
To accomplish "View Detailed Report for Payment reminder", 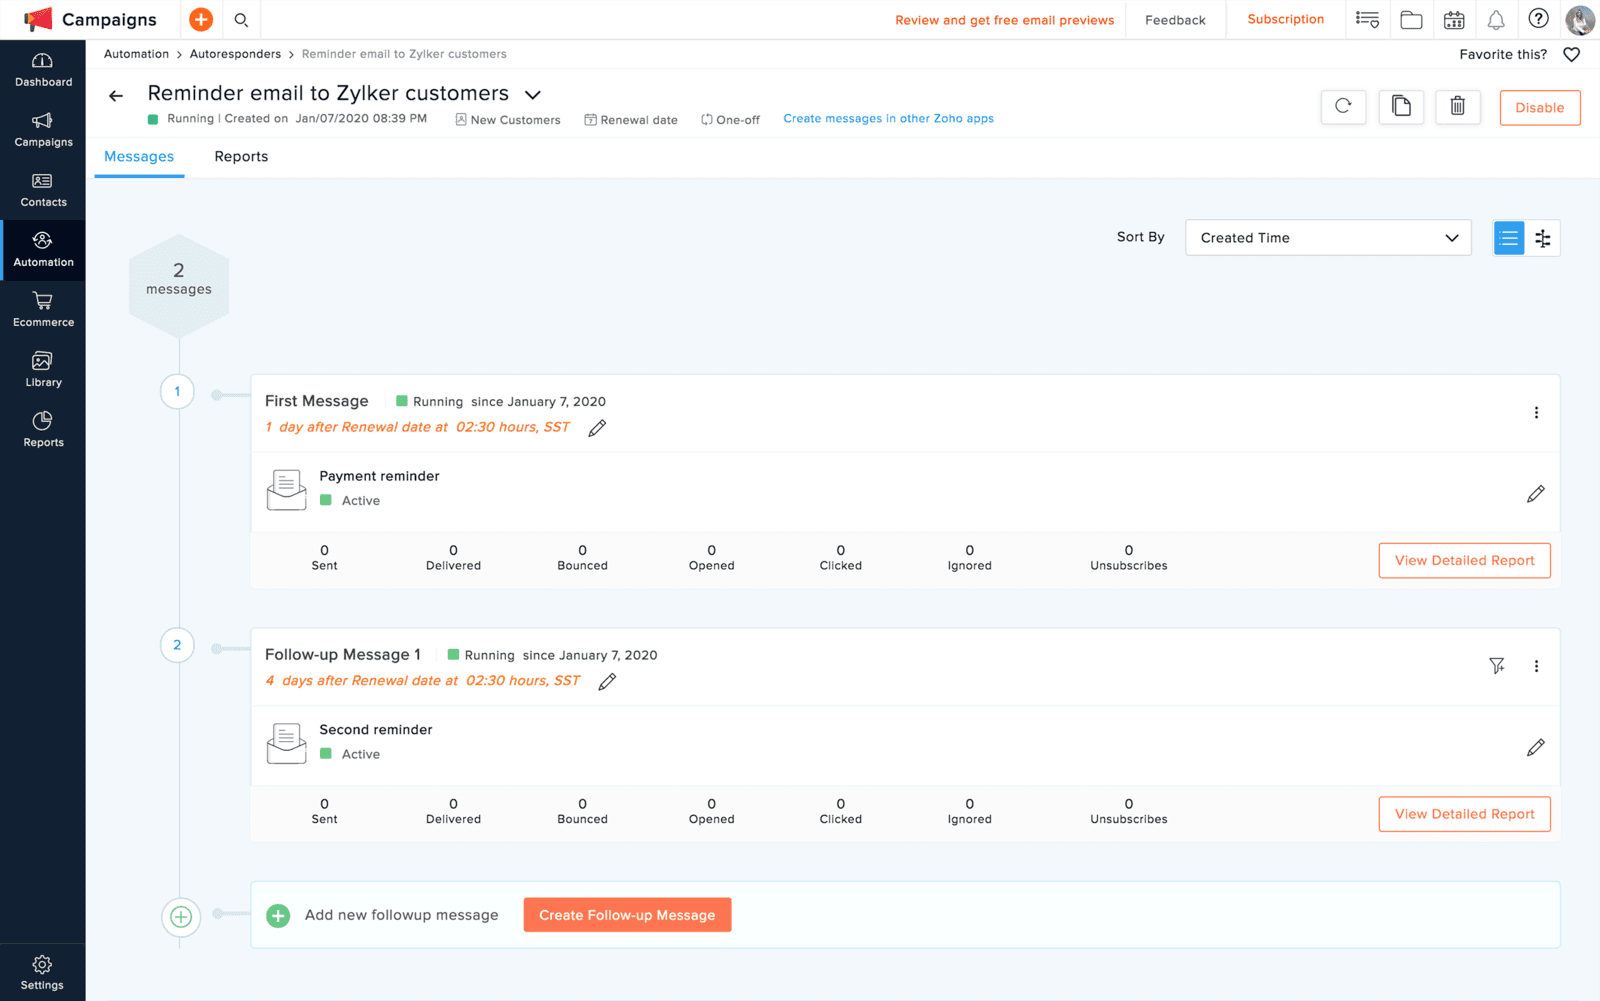I will pyautogui.click(x=1464, y=561).
